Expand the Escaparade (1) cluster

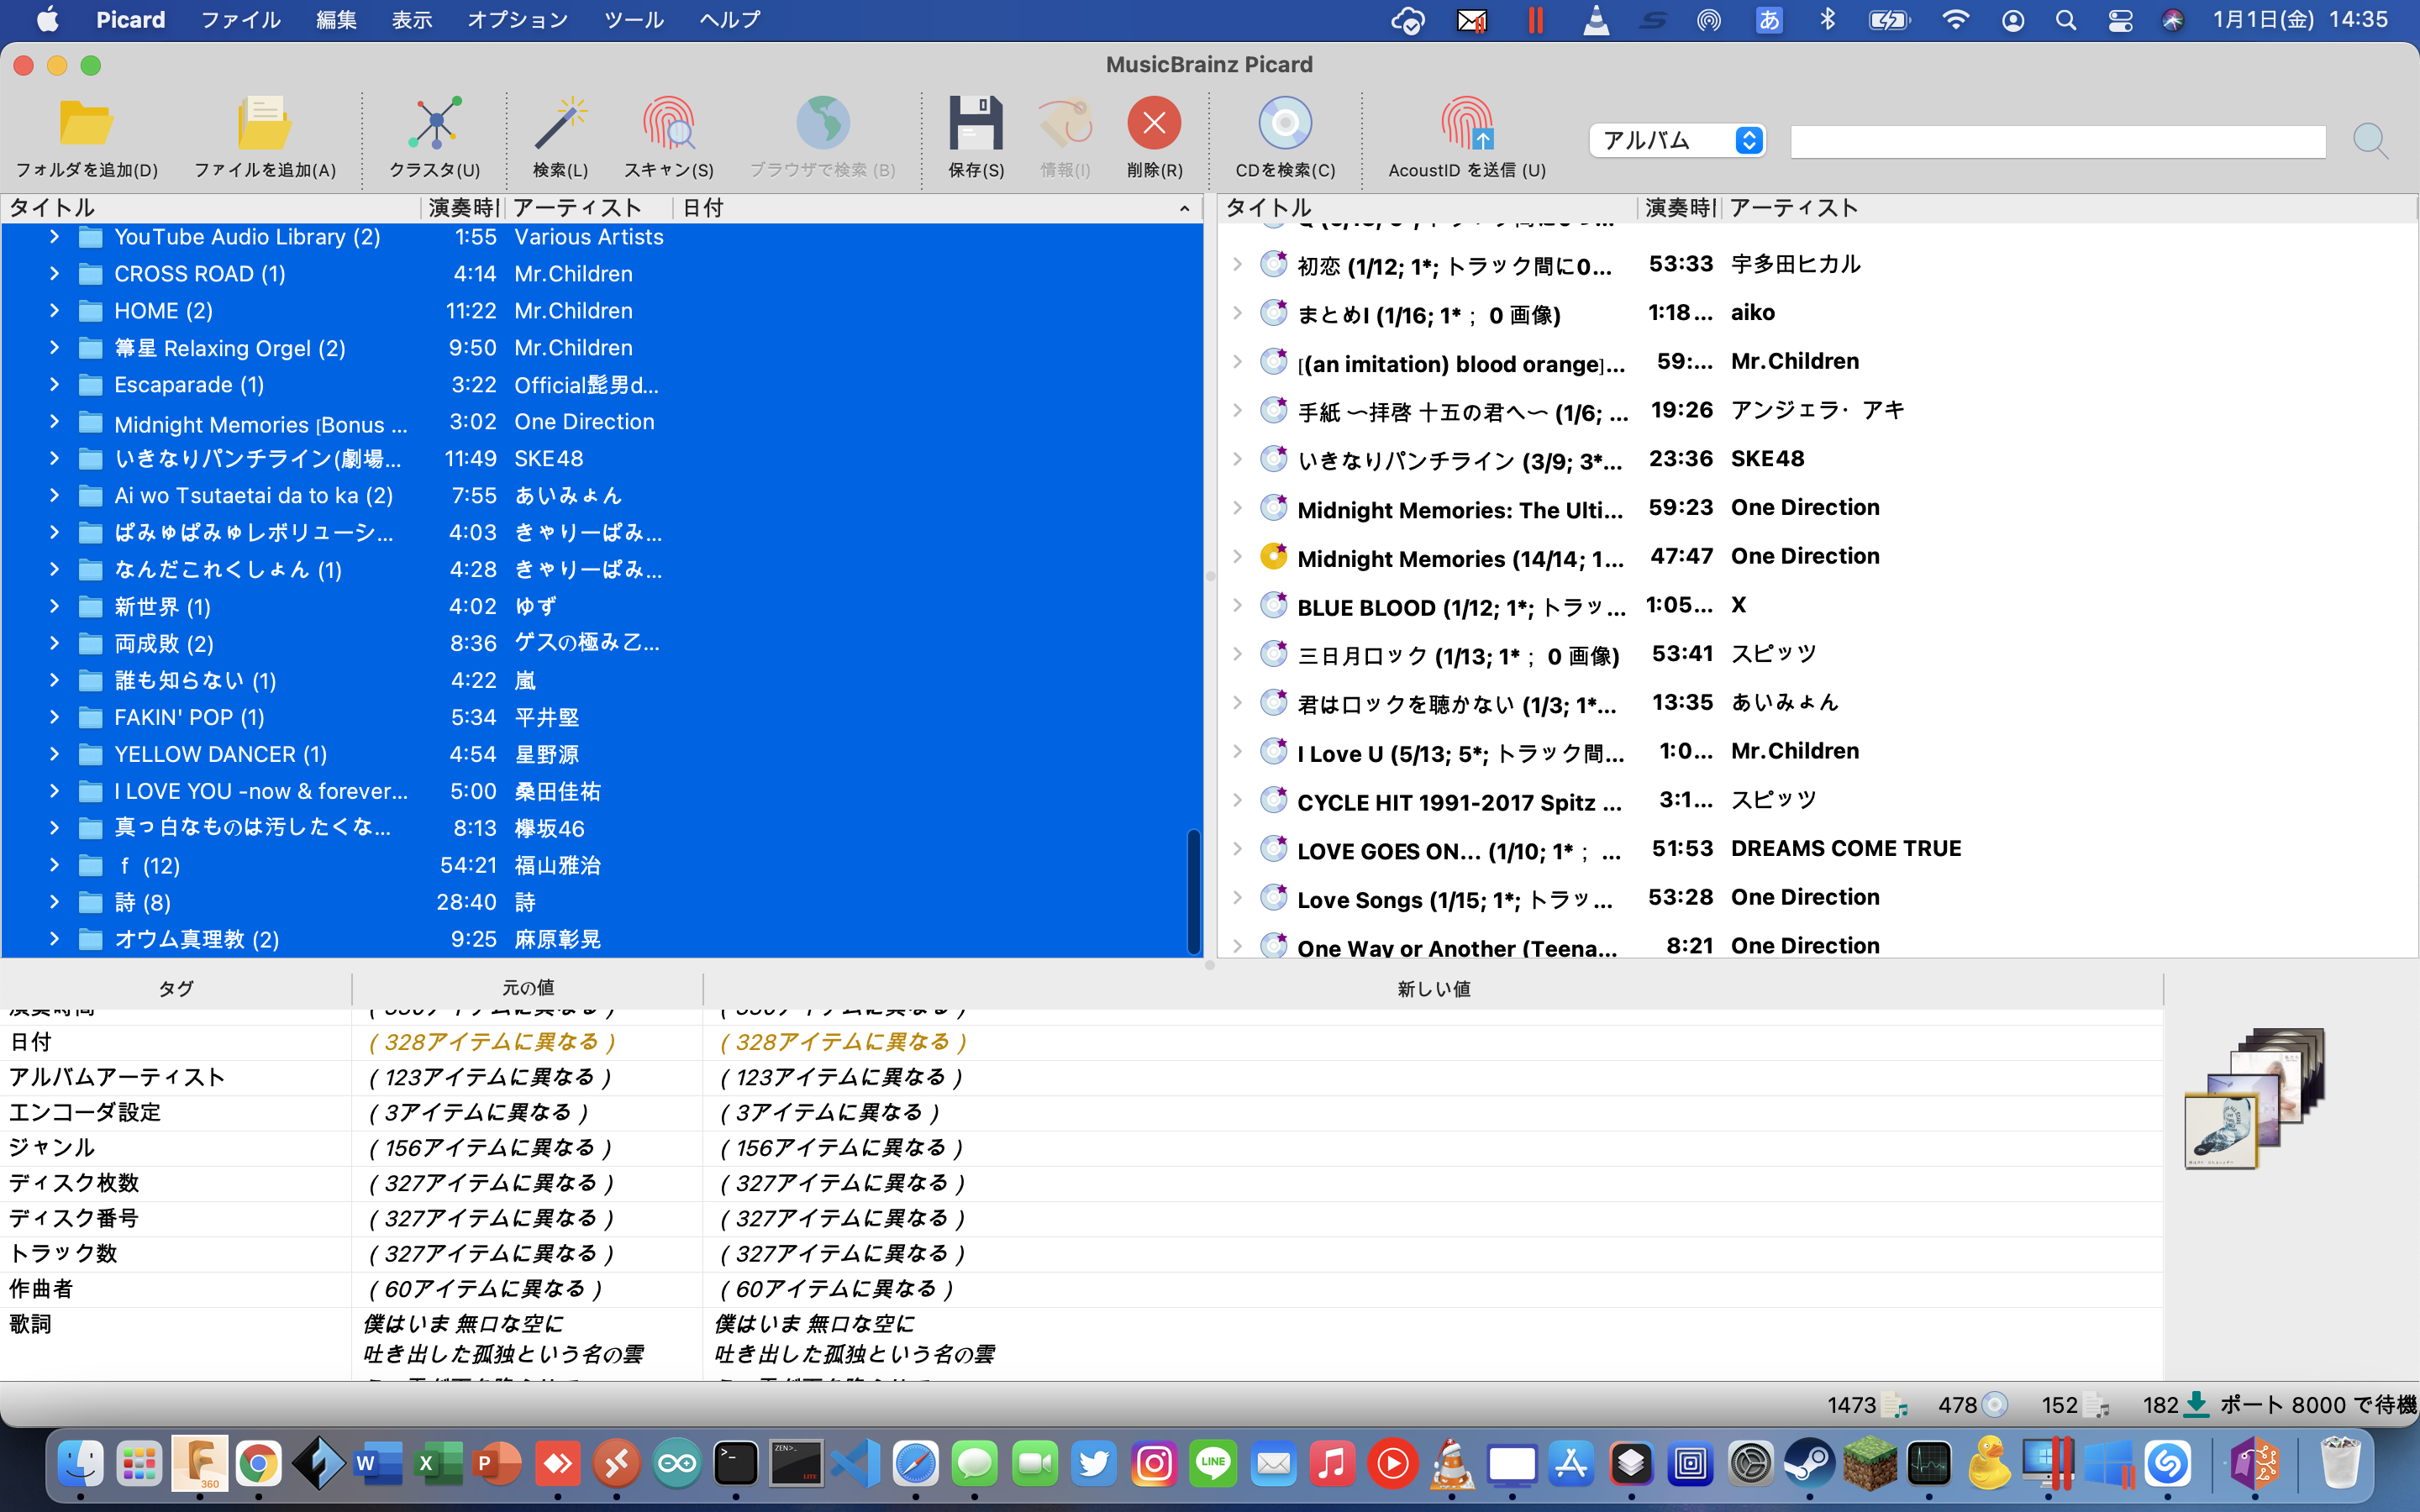[54, 384]
